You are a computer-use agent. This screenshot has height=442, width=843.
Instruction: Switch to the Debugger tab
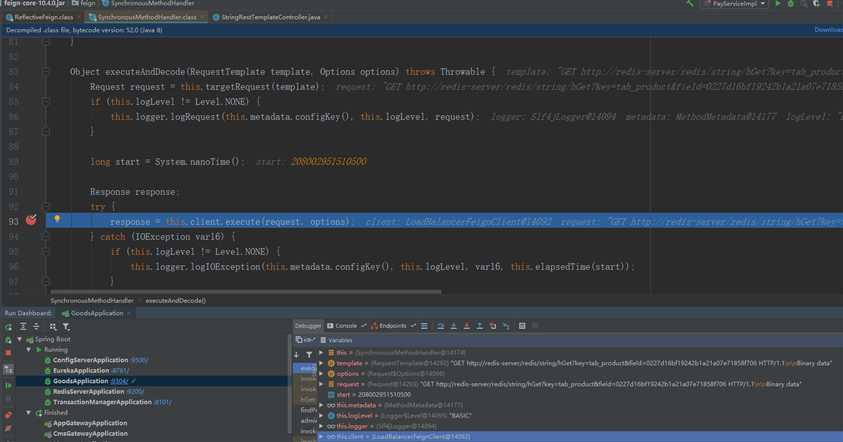[308, 326]
